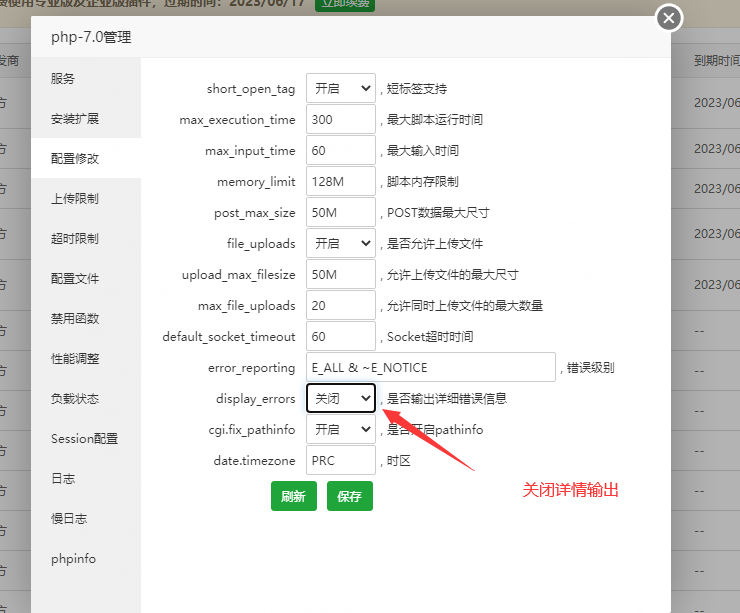Open the Session配置 tab
The width and height of the screenshot is (740, 613).
pos(86,439)
